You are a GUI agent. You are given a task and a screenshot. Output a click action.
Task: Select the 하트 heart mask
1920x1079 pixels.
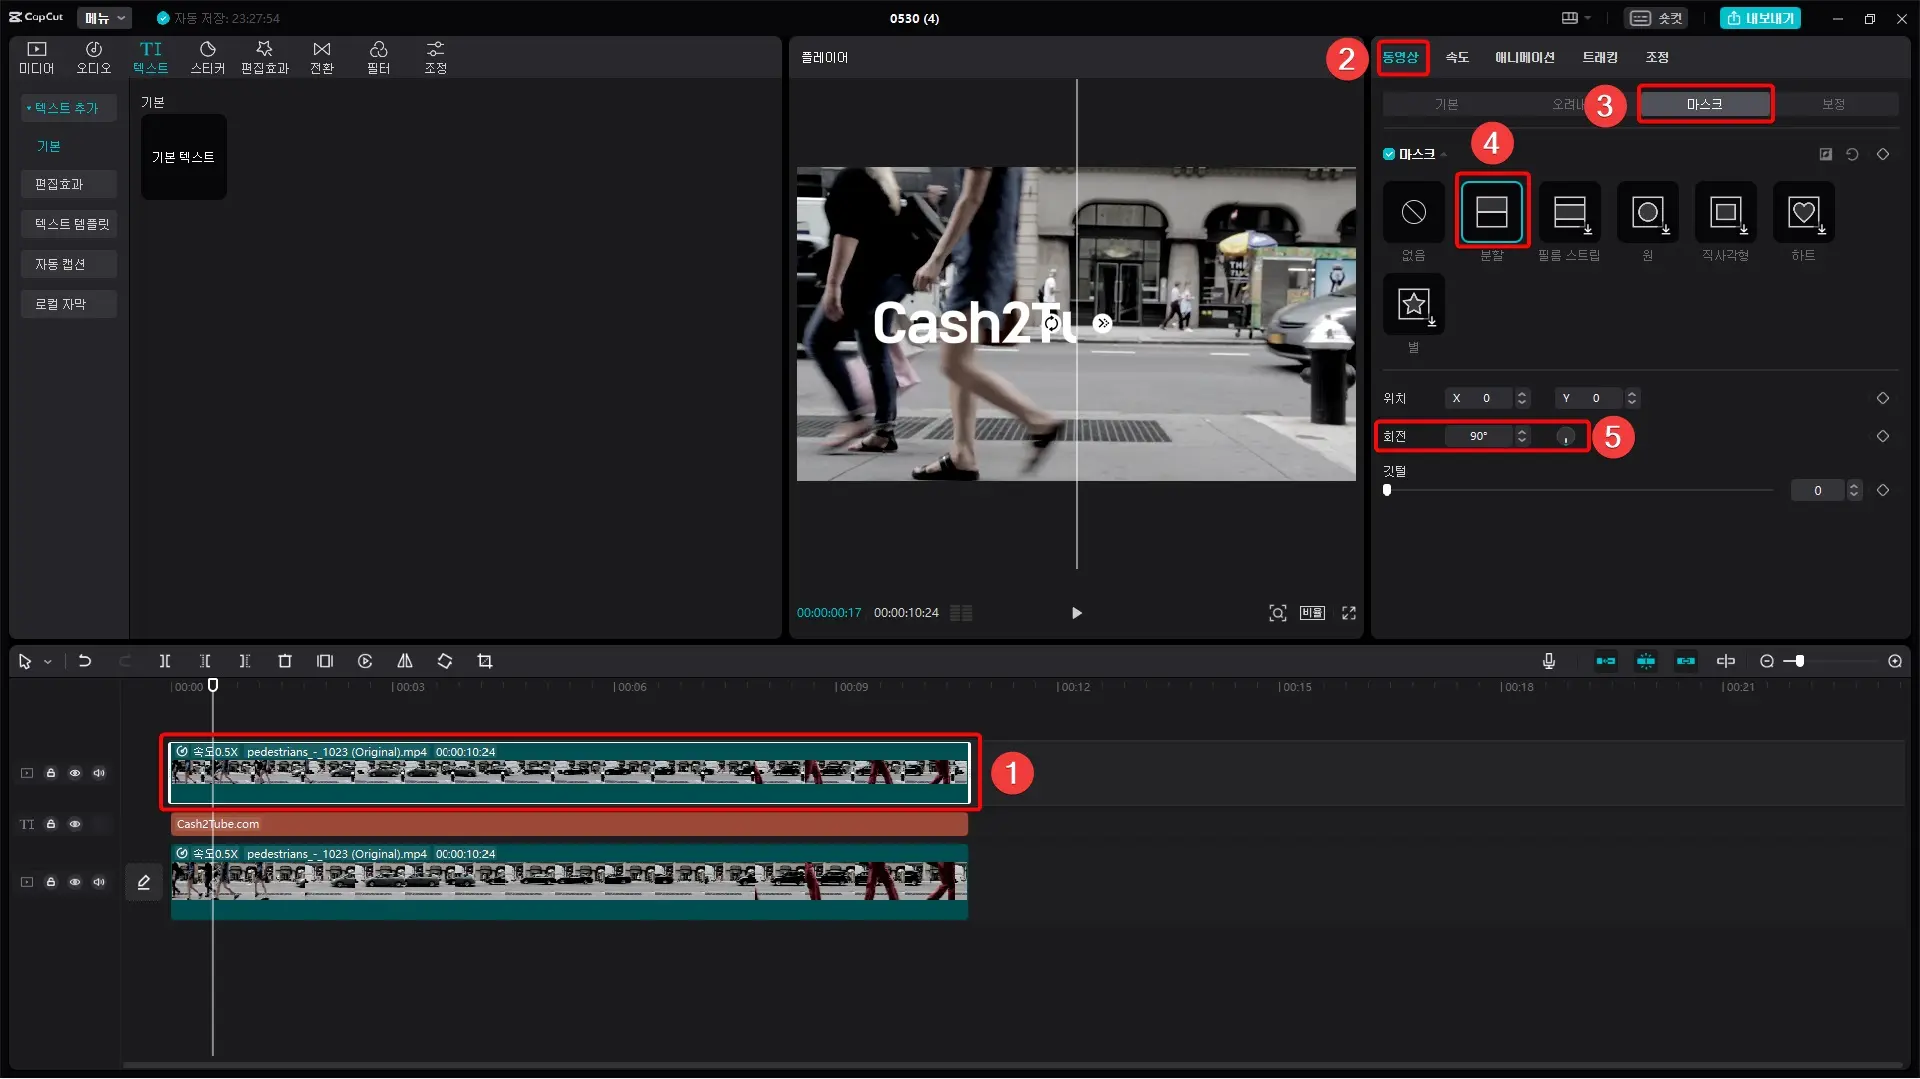coord(1804,212)
